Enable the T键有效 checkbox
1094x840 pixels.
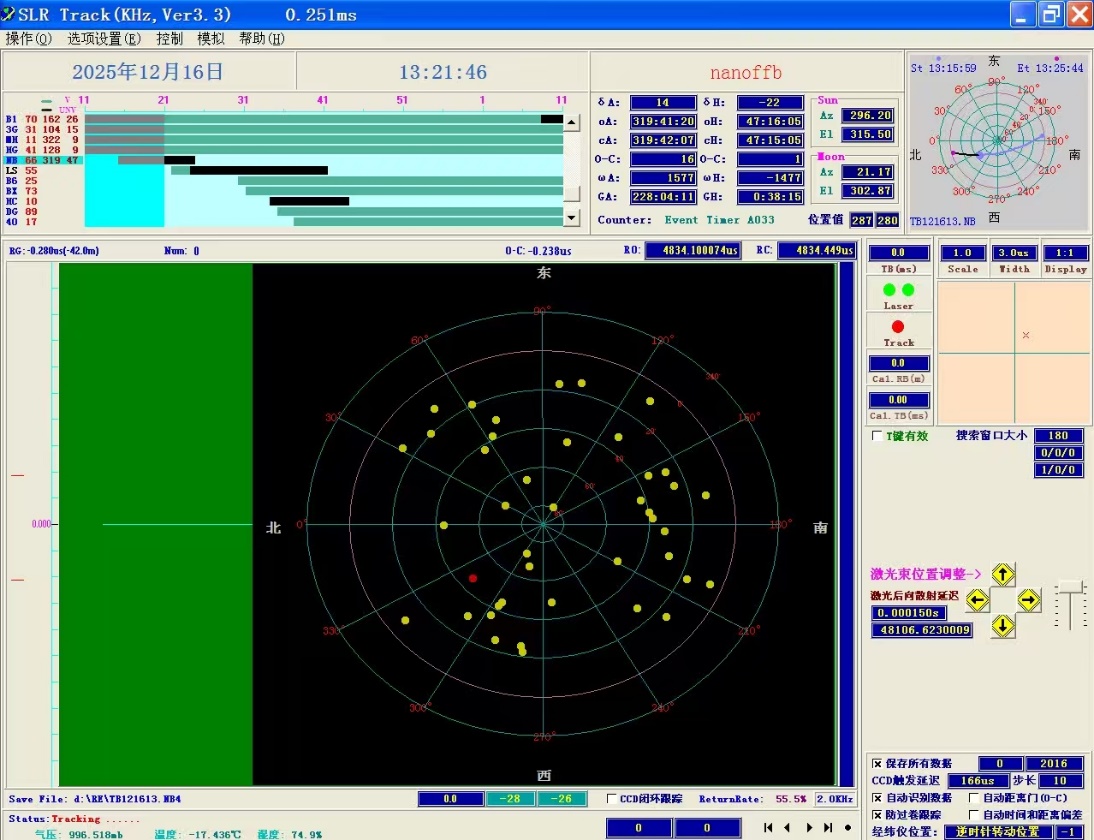[x=878, y=436]
